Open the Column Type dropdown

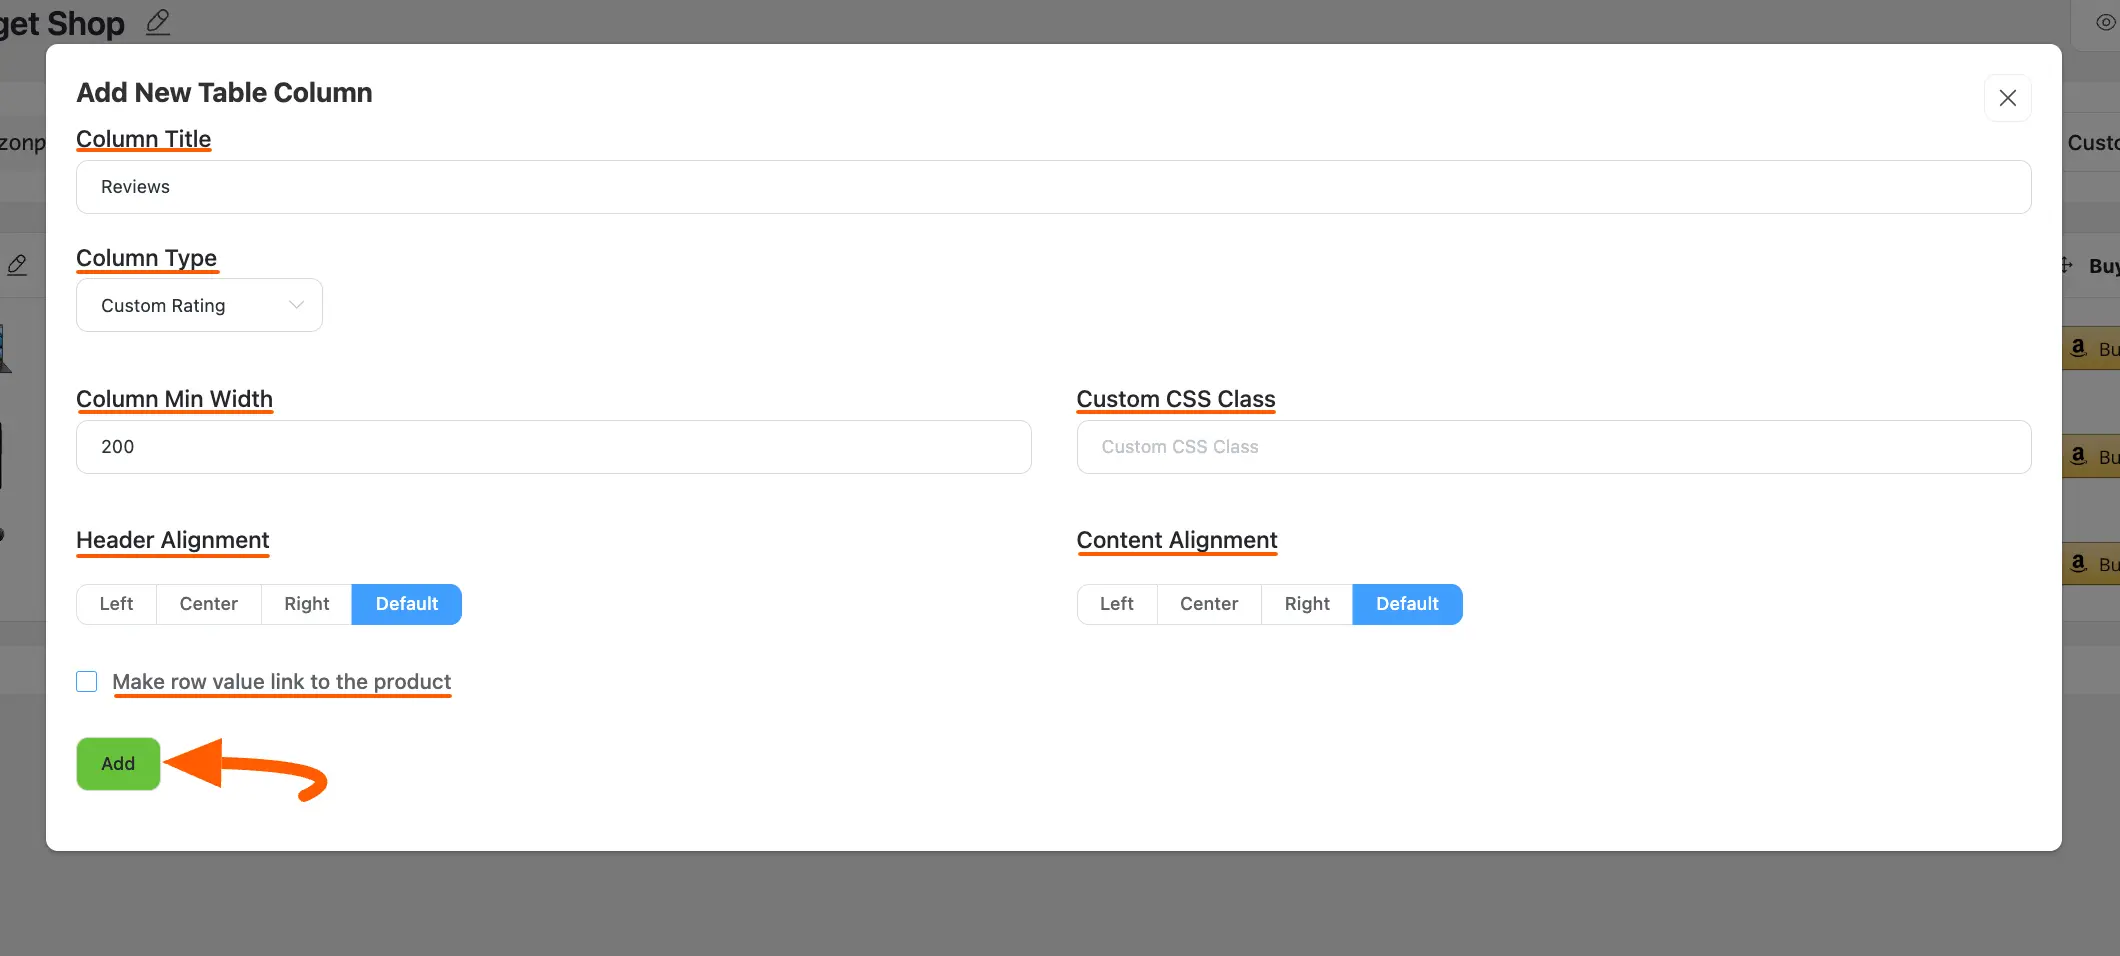click(198, 305)
